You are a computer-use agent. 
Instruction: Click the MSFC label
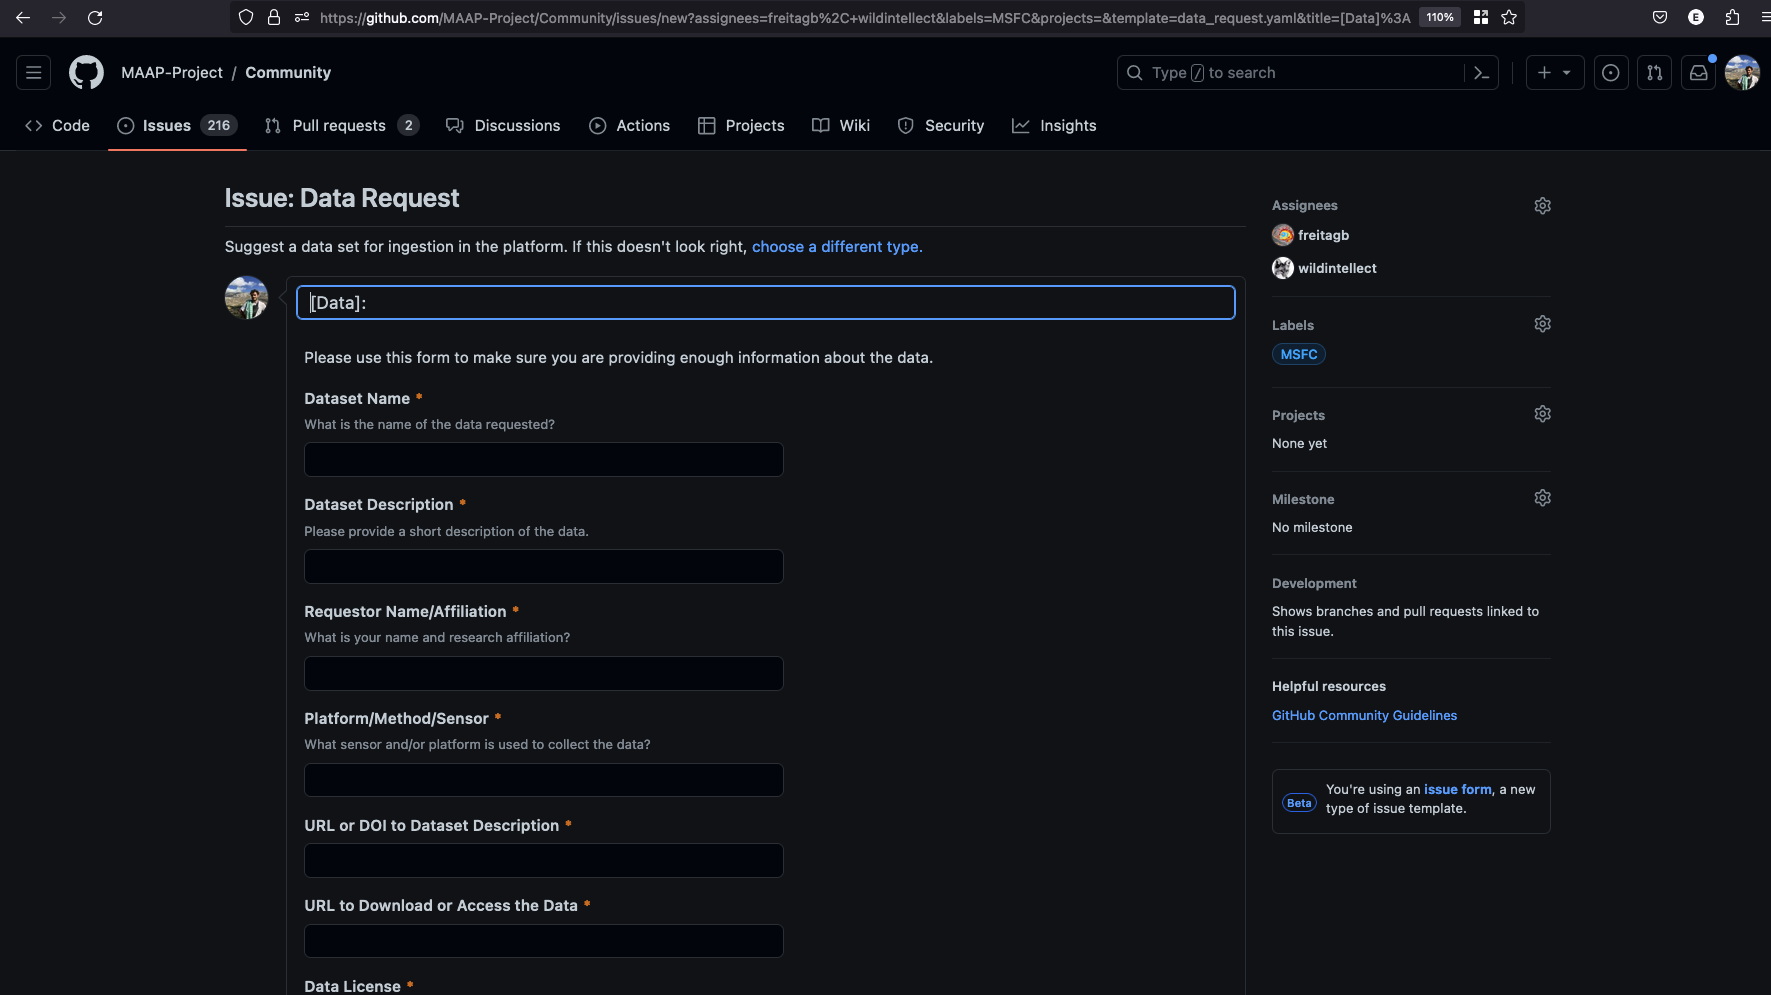pos(1299,355)
